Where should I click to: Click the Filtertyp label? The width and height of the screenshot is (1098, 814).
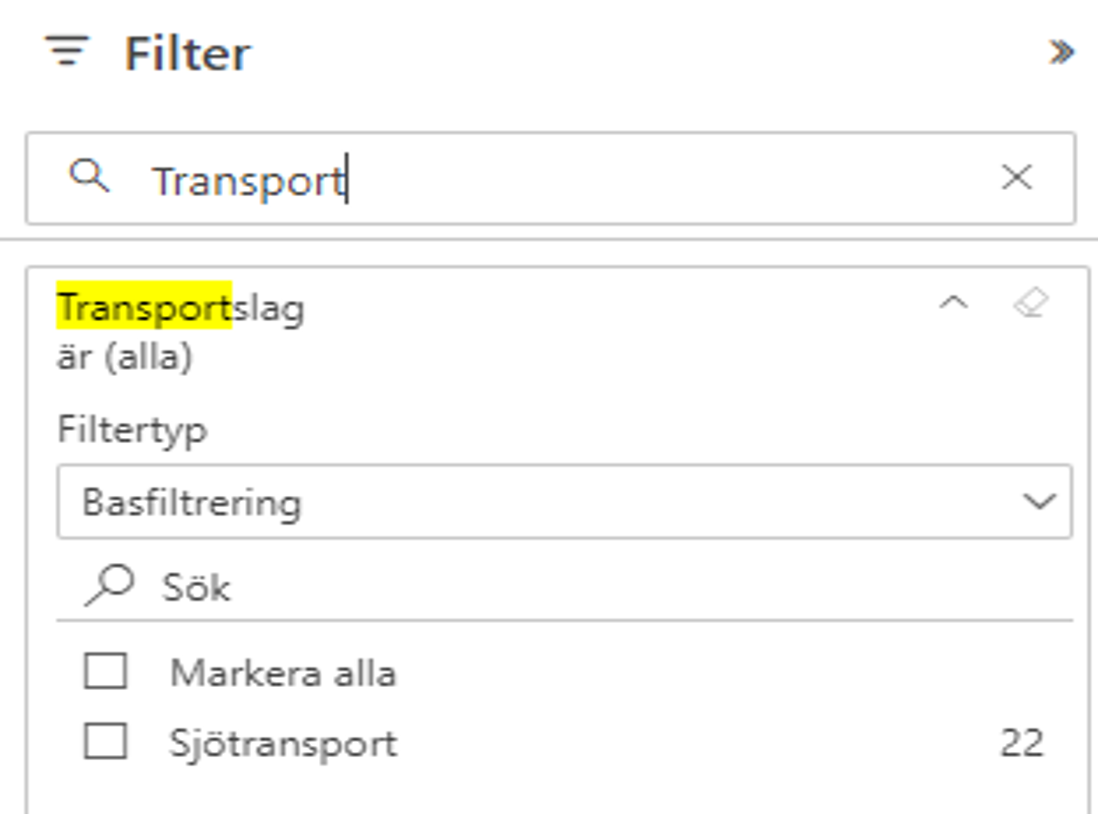[132, 429]
